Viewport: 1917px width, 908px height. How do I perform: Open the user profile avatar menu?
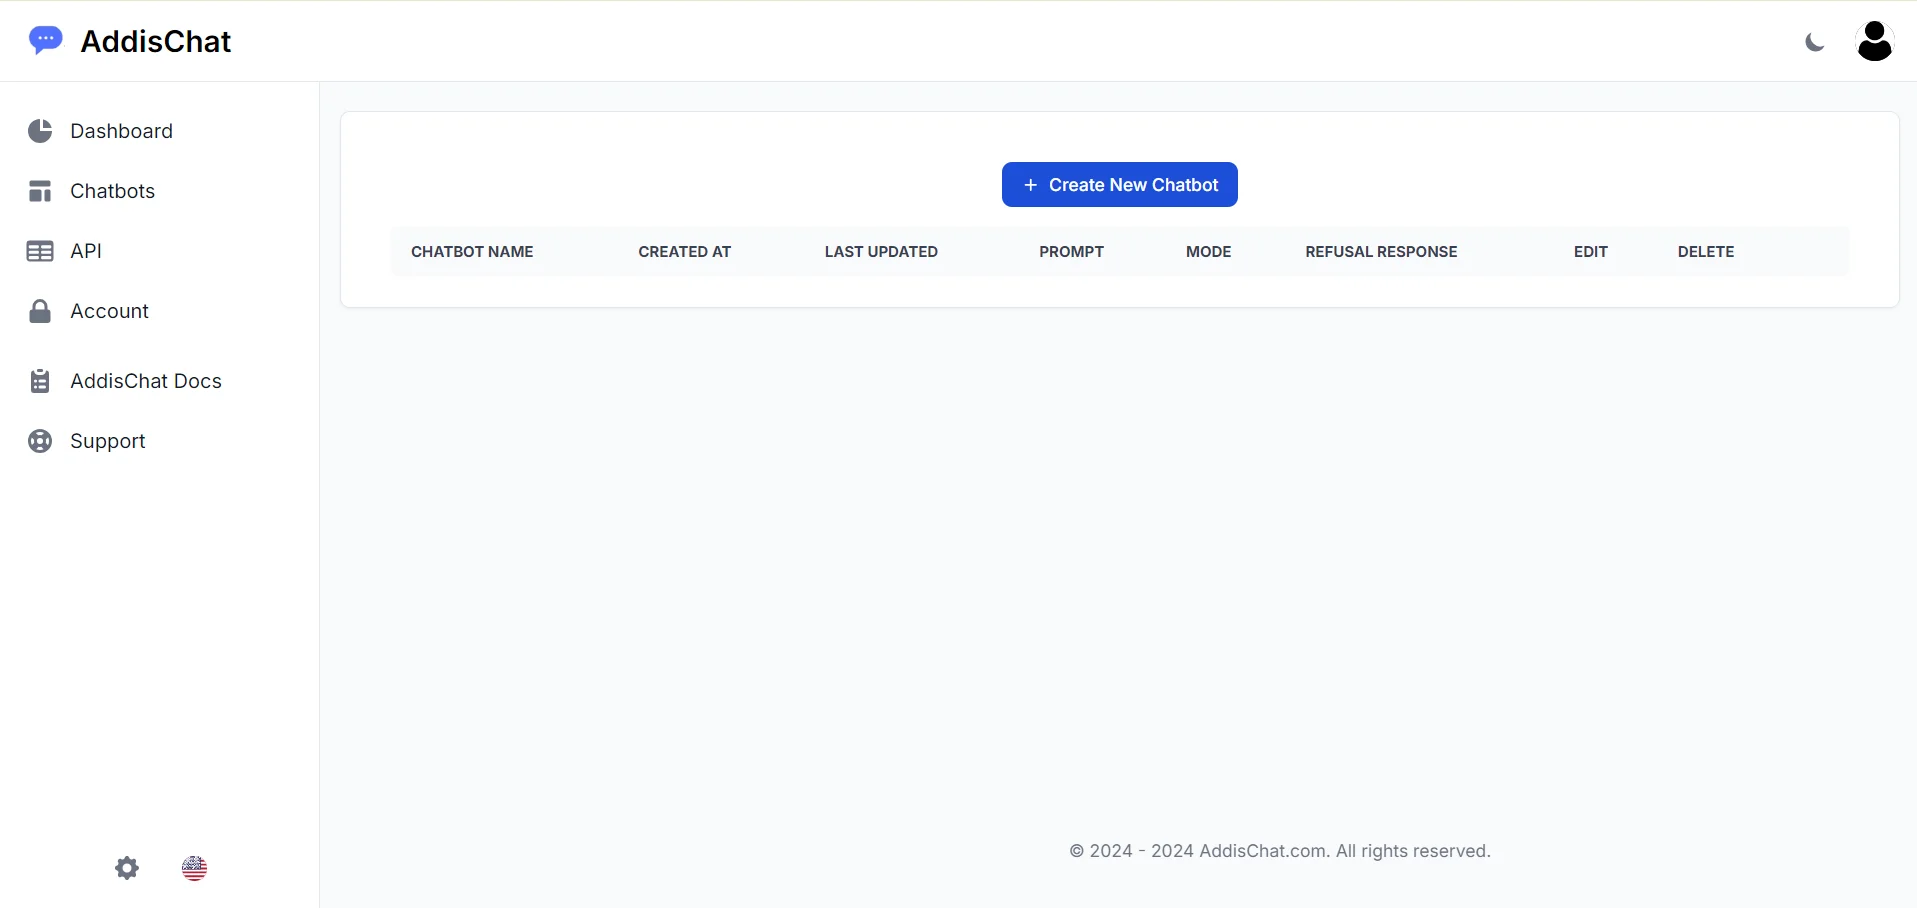(1874, 41)
